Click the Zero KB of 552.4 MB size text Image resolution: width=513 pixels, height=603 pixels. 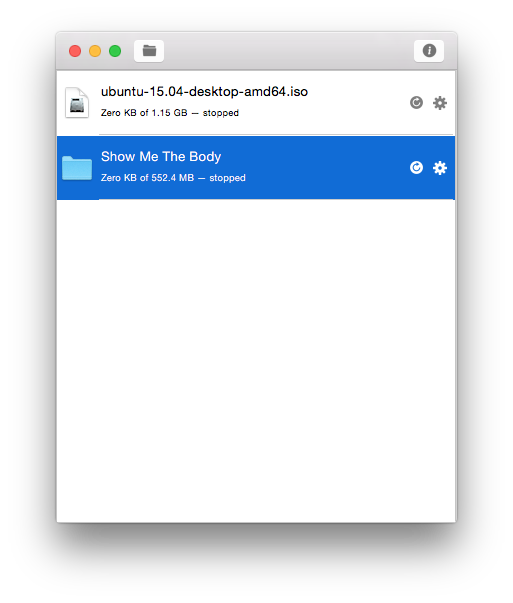click(147, 178)
